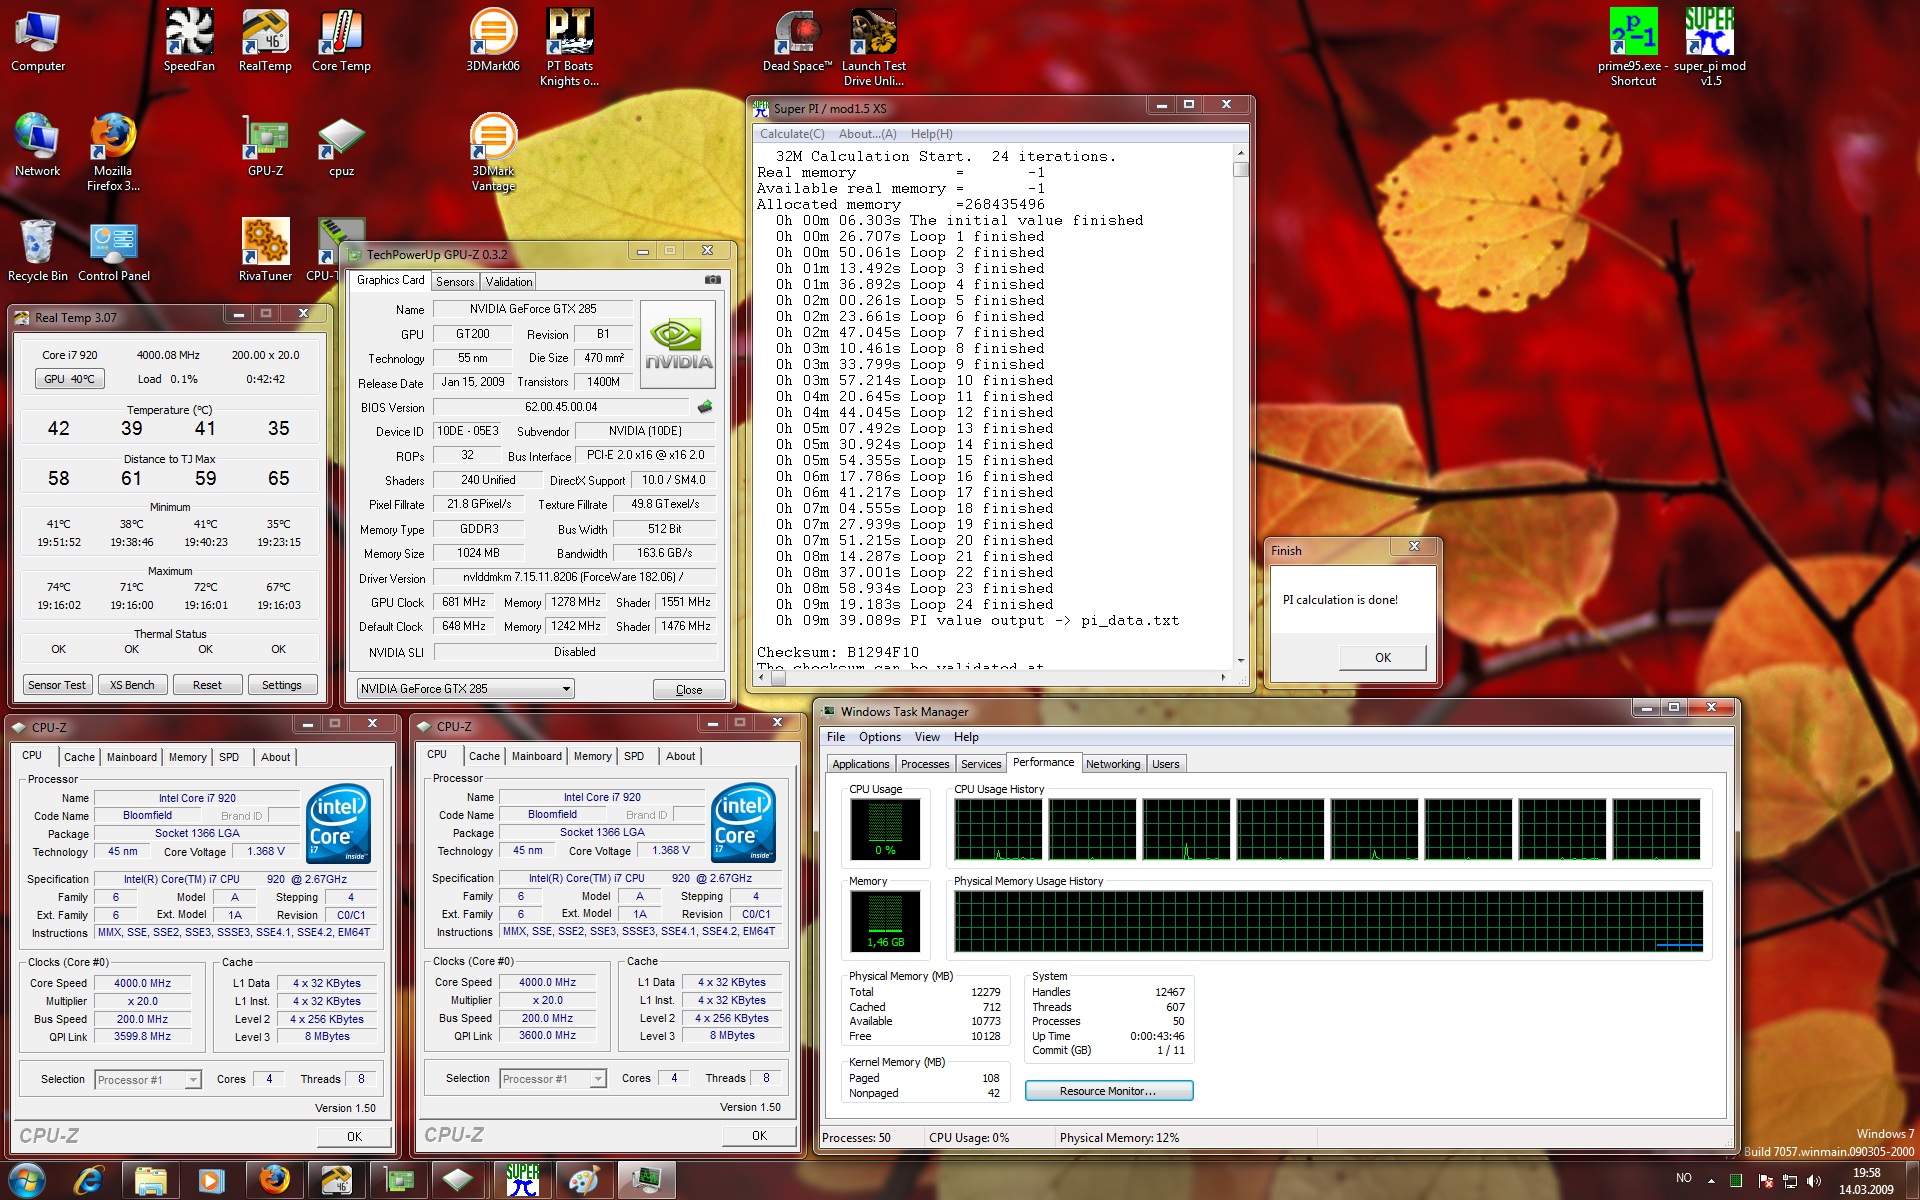Click Super PI scrollbar down arrow
Image resolution: width=1920 pixels, height=1200 pixels.
(x=1241, y=660)
